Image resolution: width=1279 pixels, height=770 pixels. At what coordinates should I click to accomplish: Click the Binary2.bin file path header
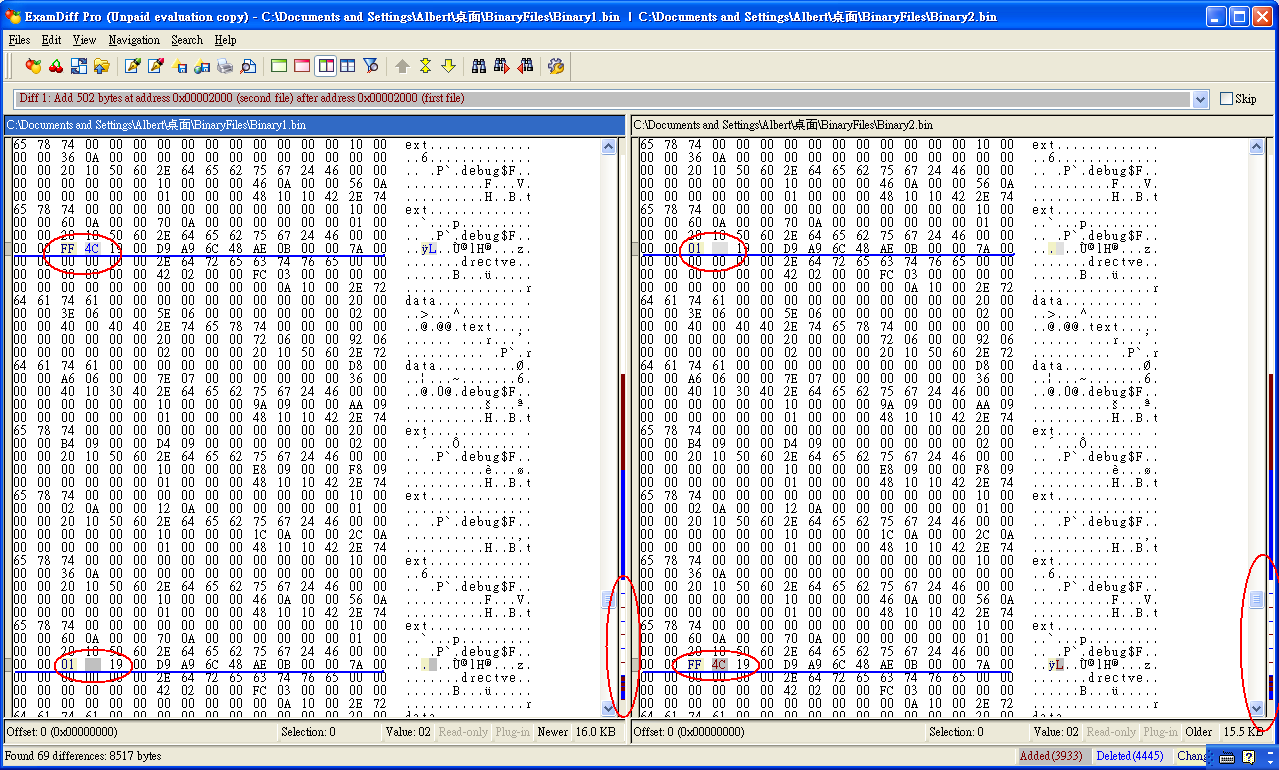[953, 125]
